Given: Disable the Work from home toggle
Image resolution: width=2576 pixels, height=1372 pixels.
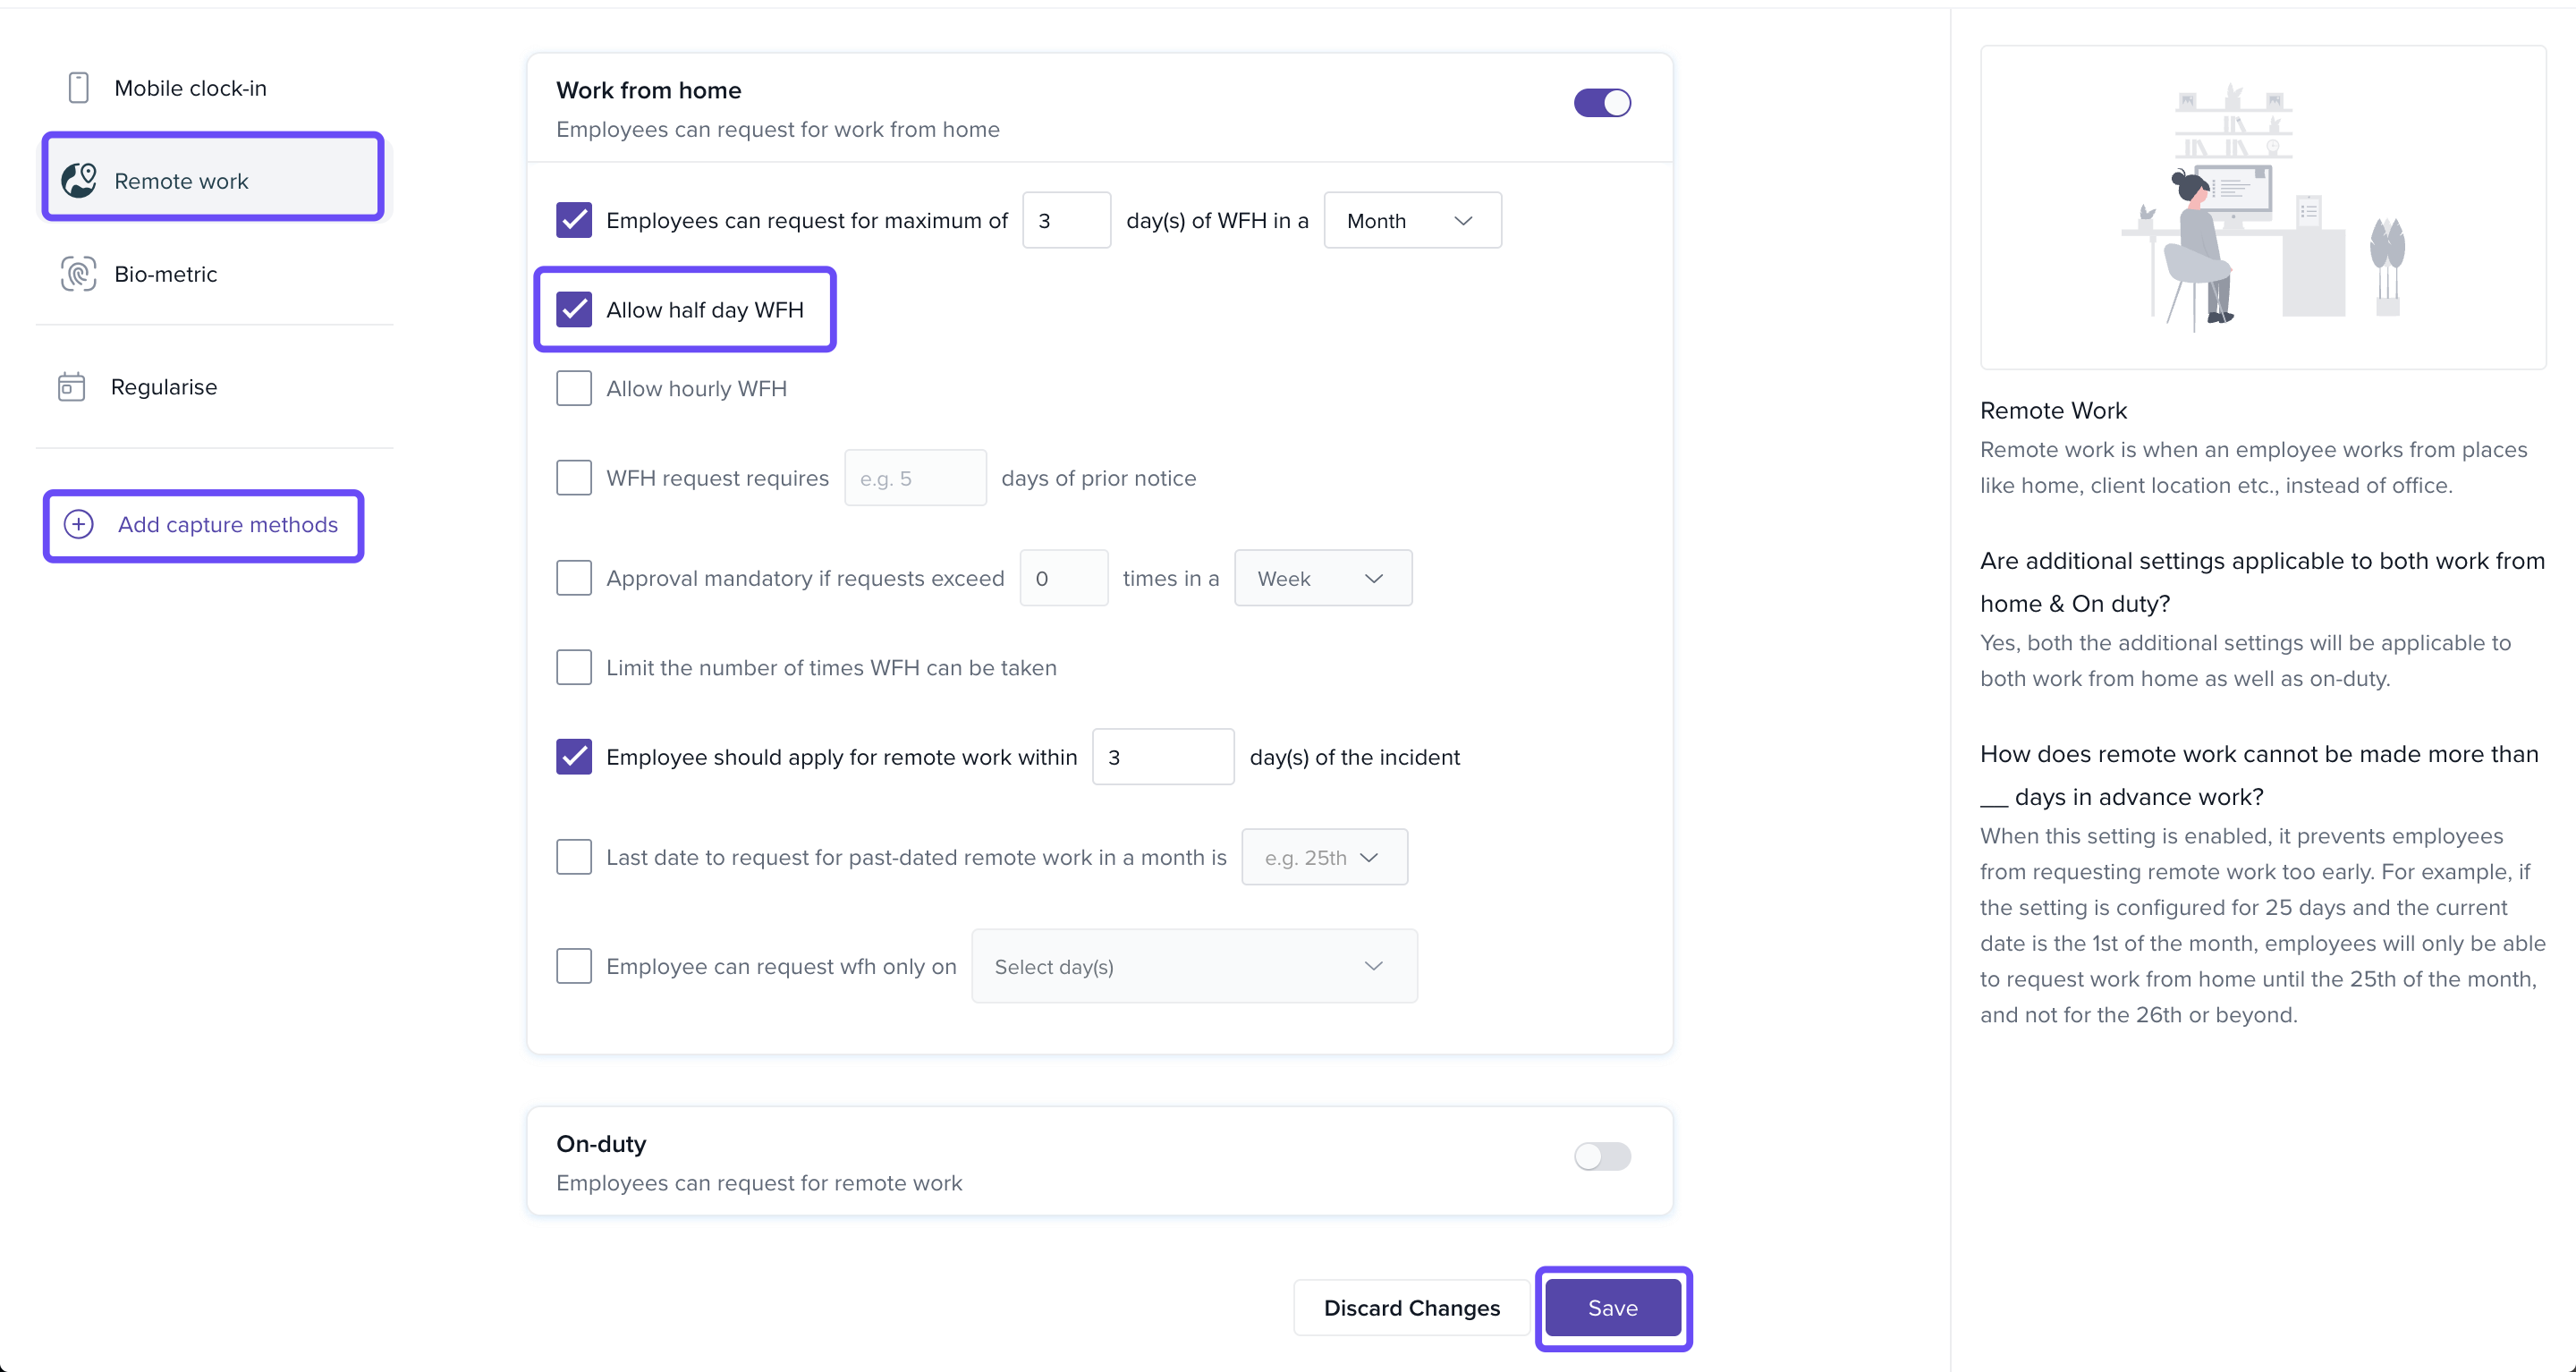Looking at the screenshot, I should [x=1601, y=103].
